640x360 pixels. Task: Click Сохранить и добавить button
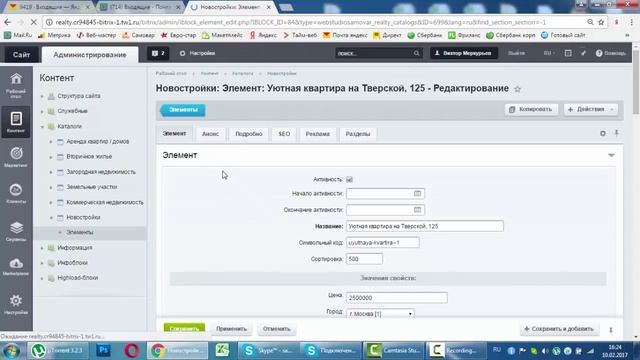point(559,329)
